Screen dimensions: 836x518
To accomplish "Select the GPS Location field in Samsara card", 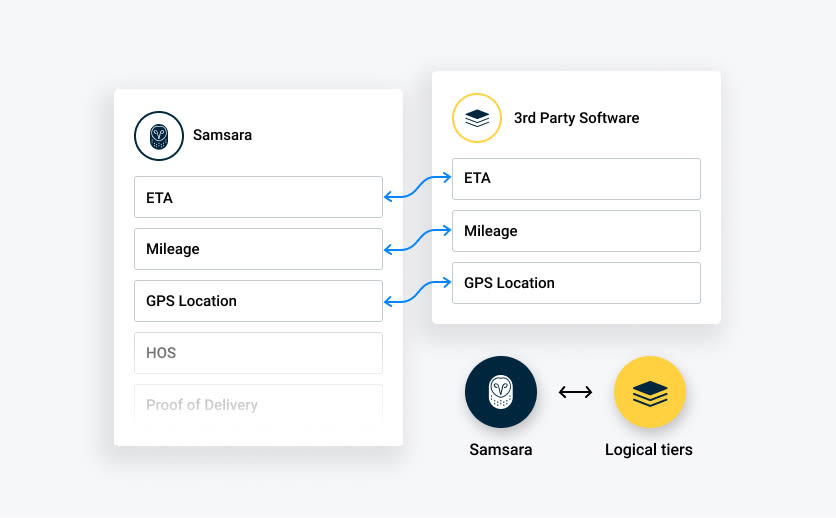I will (259, 301).
